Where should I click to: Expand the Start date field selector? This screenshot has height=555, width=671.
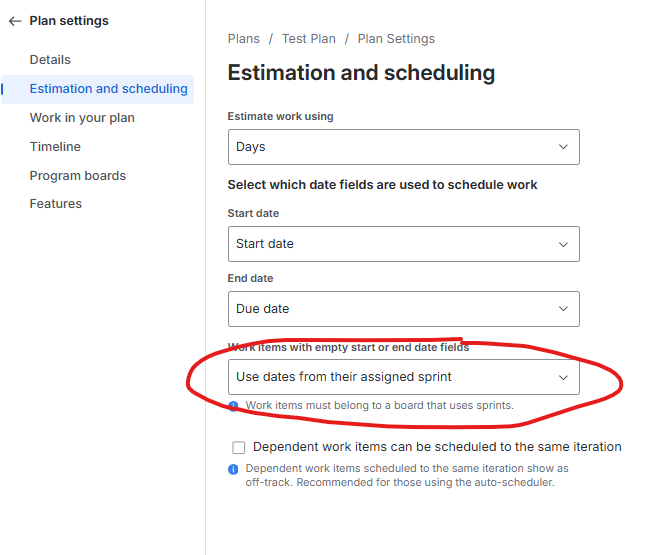pos(403,244)
